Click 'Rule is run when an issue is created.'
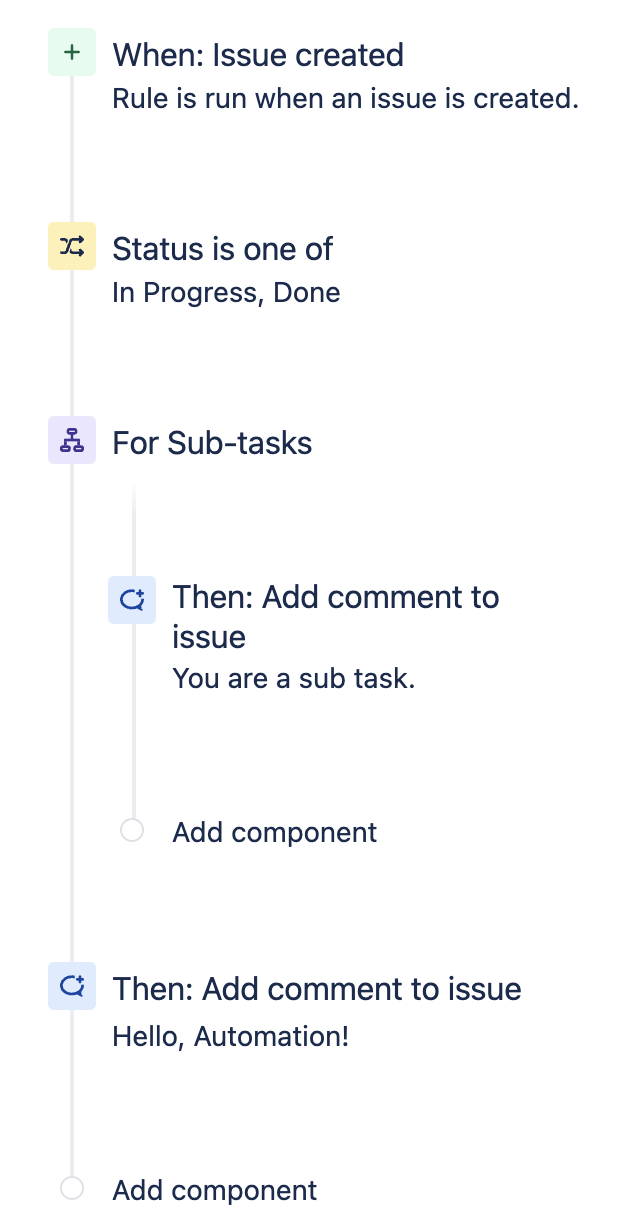 tap(346, 99)
